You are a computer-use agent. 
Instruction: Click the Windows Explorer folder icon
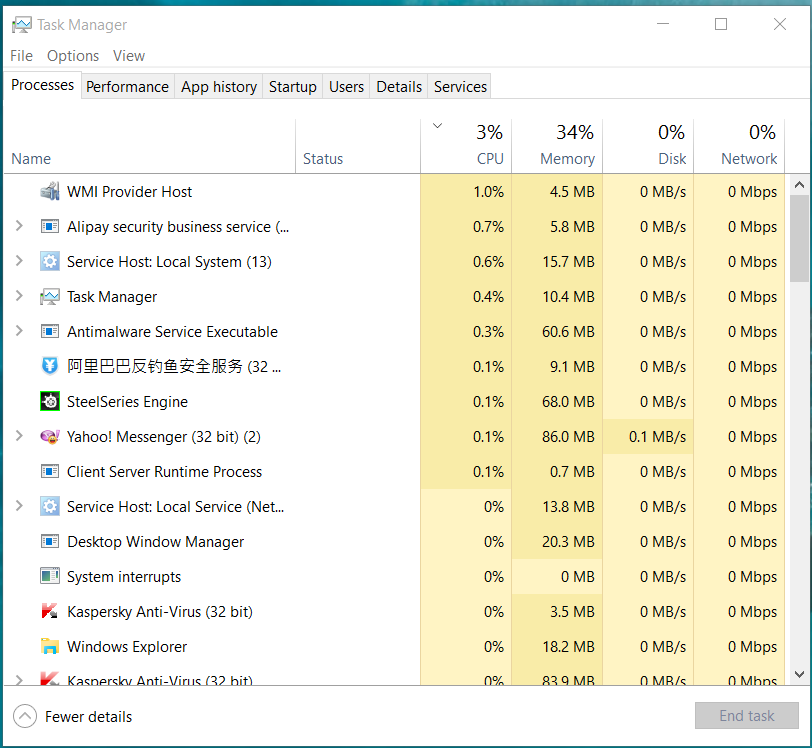pos(50,647)
